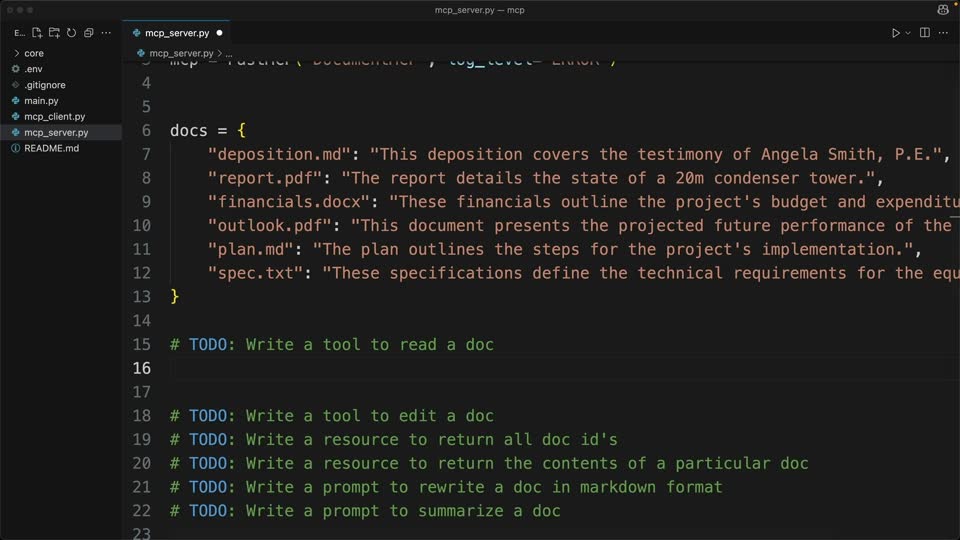
Task: Click line number 6 in the gutter
Action: [x=146, y=130]
